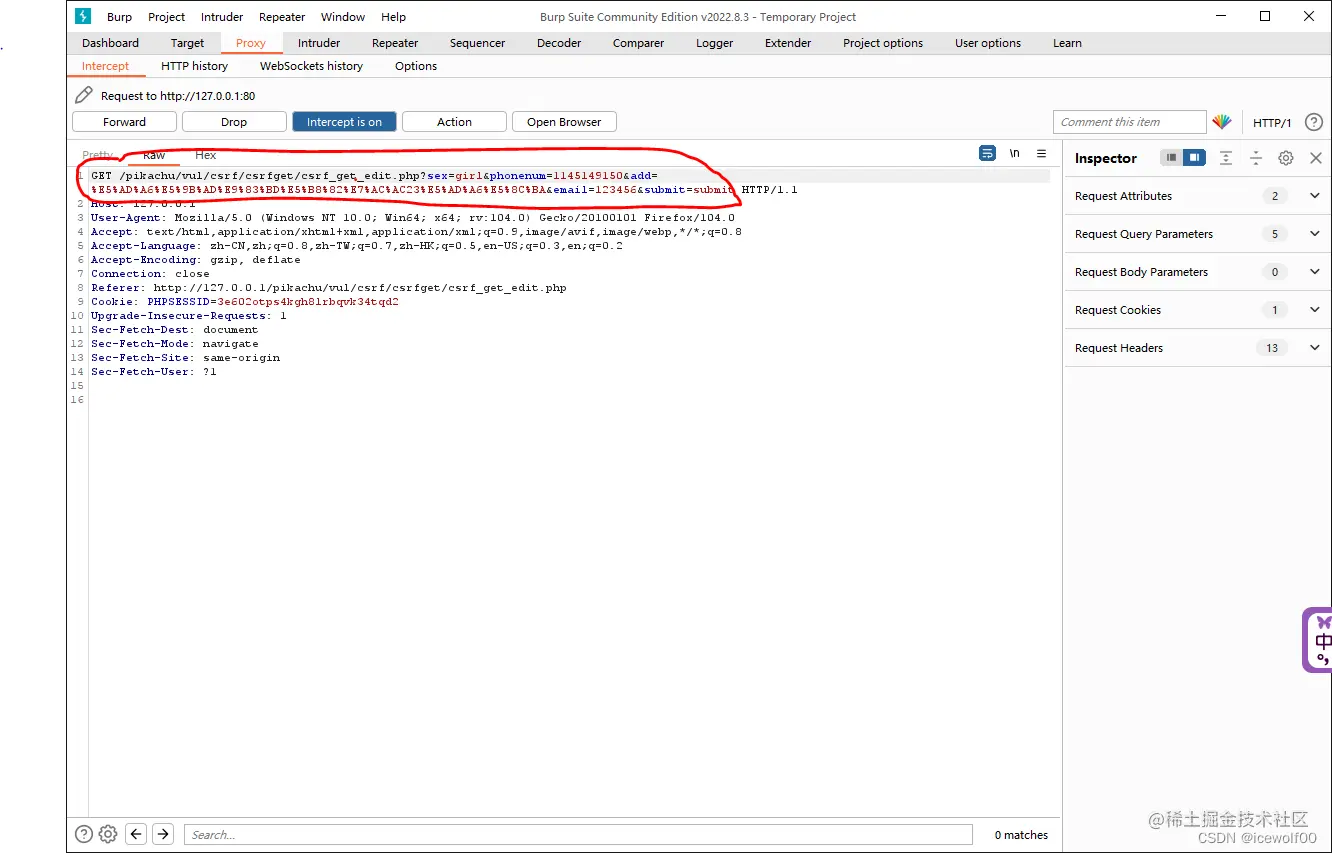Switch to the Target tab
This screenshot has width=1332, height=853.
click(x=187, y=43)
